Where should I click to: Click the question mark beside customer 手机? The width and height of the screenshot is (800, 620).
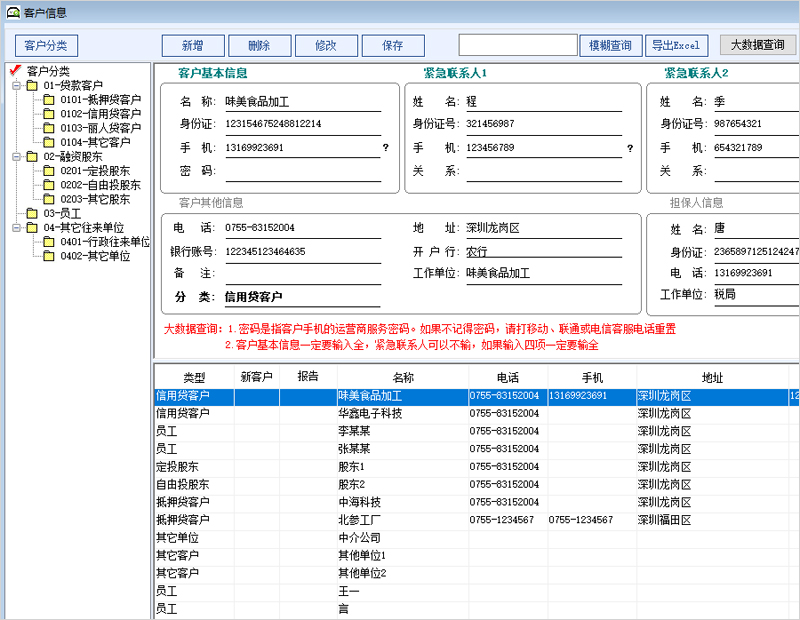[x=386, y=148]
